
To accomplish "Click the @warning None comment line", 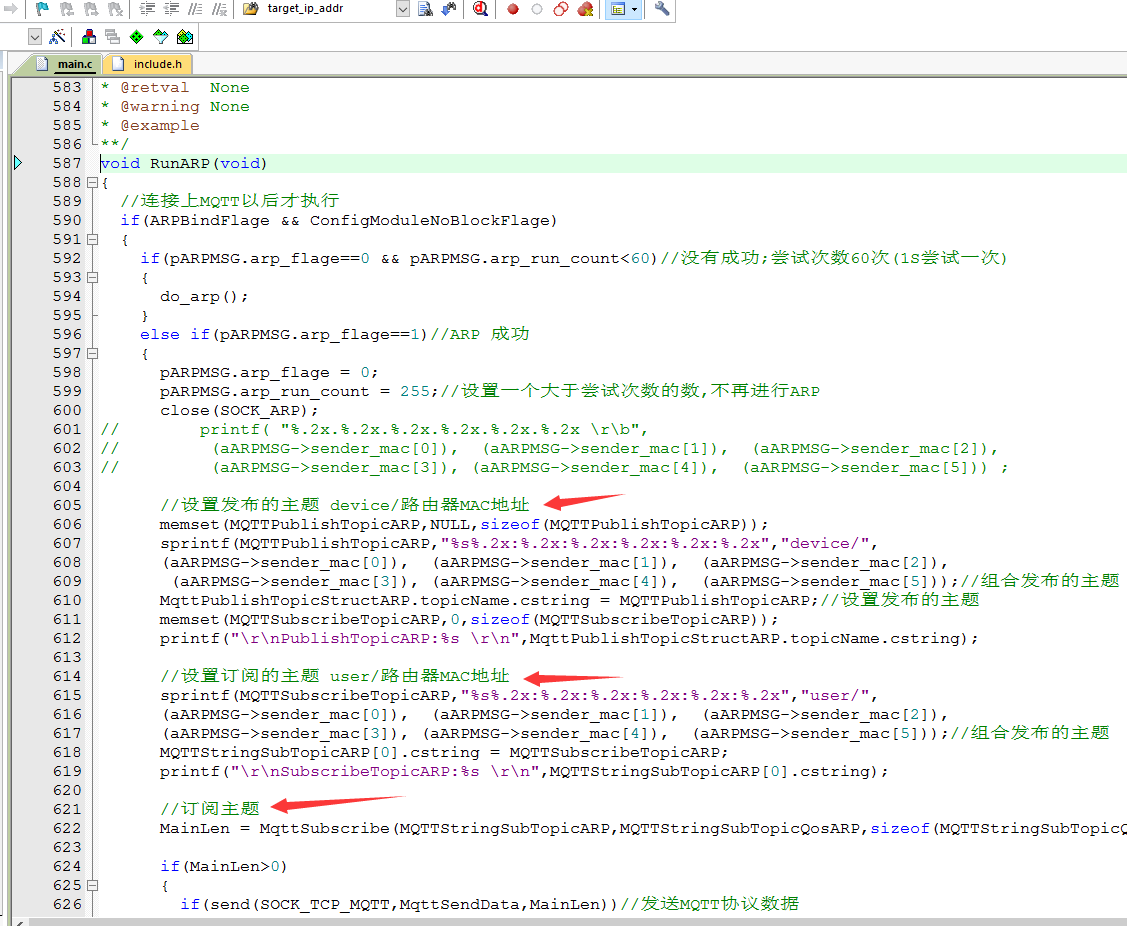I will (175, 106).
